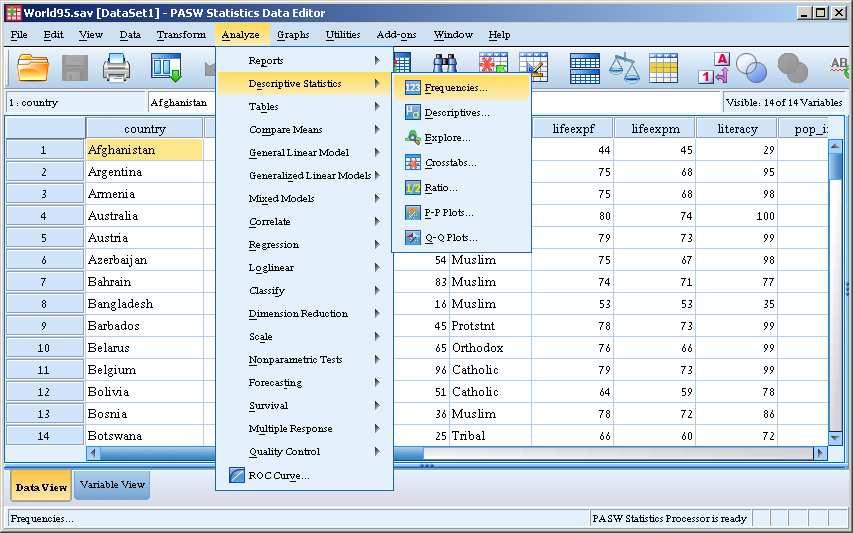Expand the Reports submenu
The height and width of the screenshot is (533, 853).
305,60
